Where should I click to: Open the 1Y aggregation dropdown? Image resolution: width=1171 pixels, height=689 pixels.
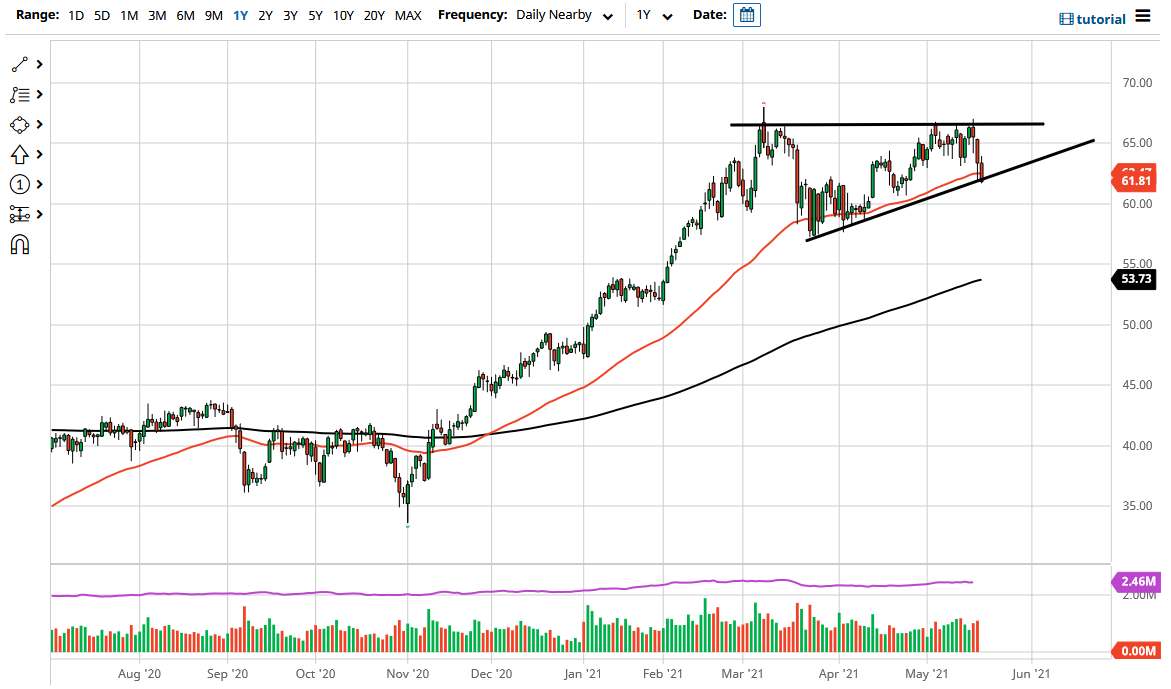click(x=655, y=15)
